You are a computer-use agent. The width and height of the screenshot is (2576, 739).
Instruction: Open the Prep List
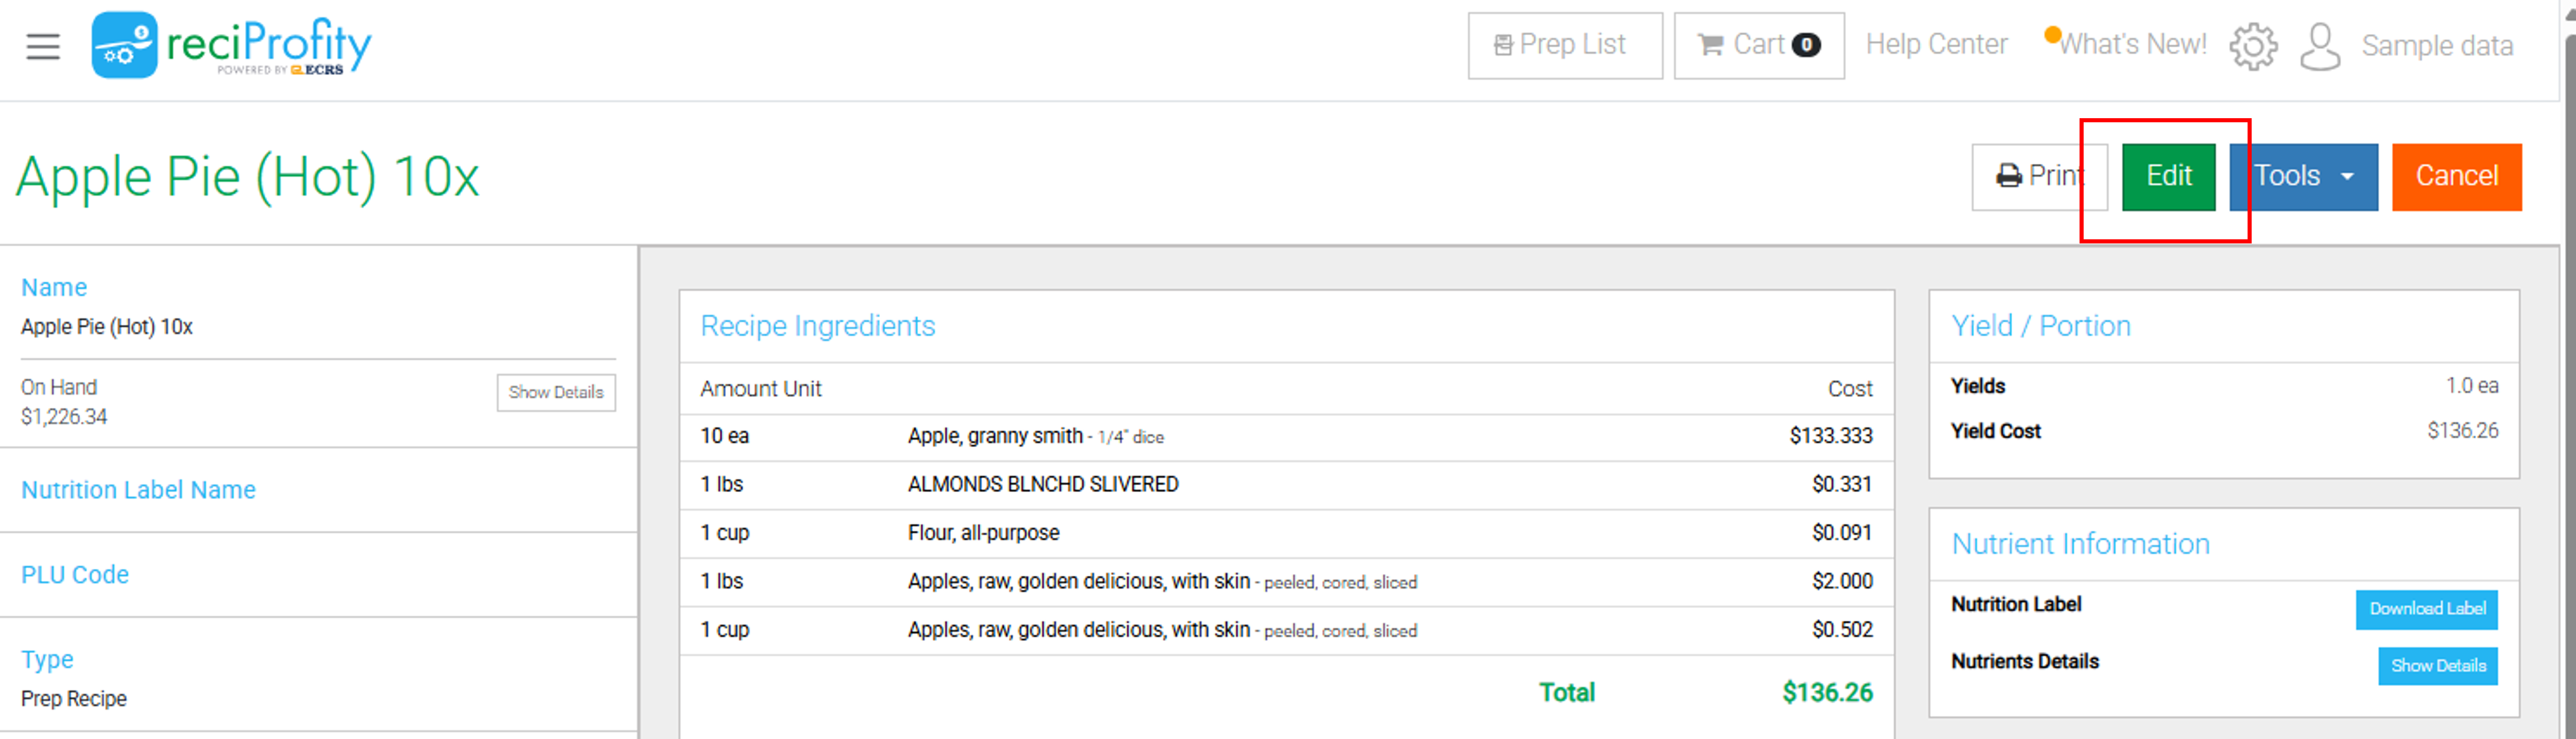[x=1565, y=45]
